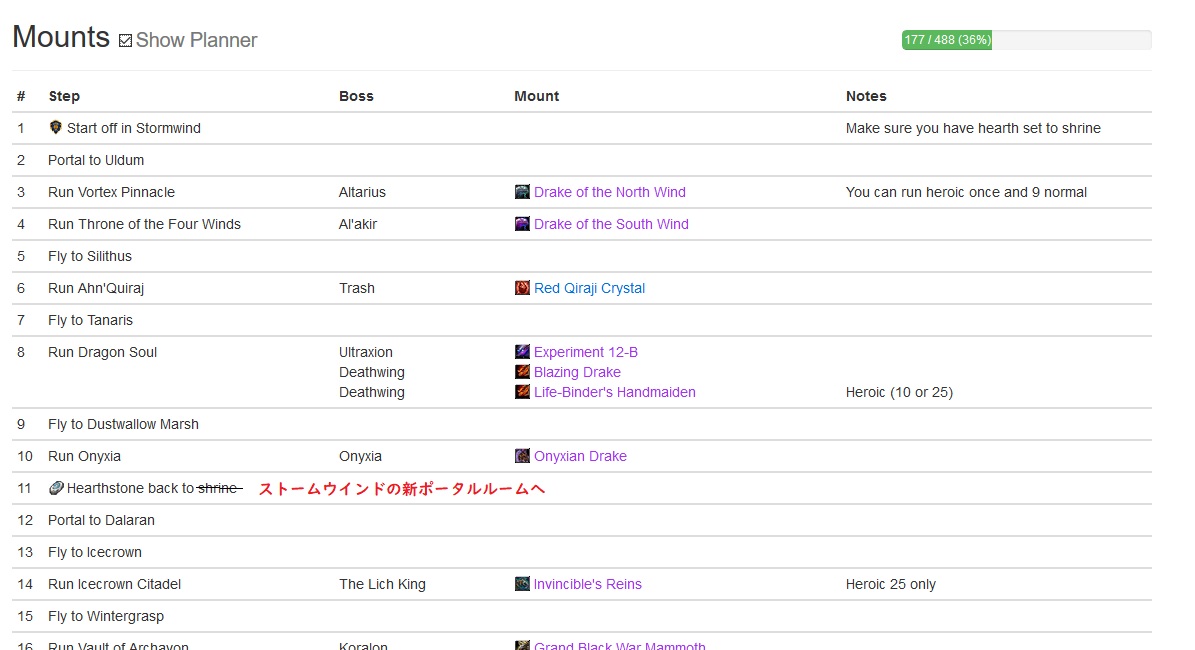
Task: Click the Hearthstone icon in step 11
Action: coord(56,488)
